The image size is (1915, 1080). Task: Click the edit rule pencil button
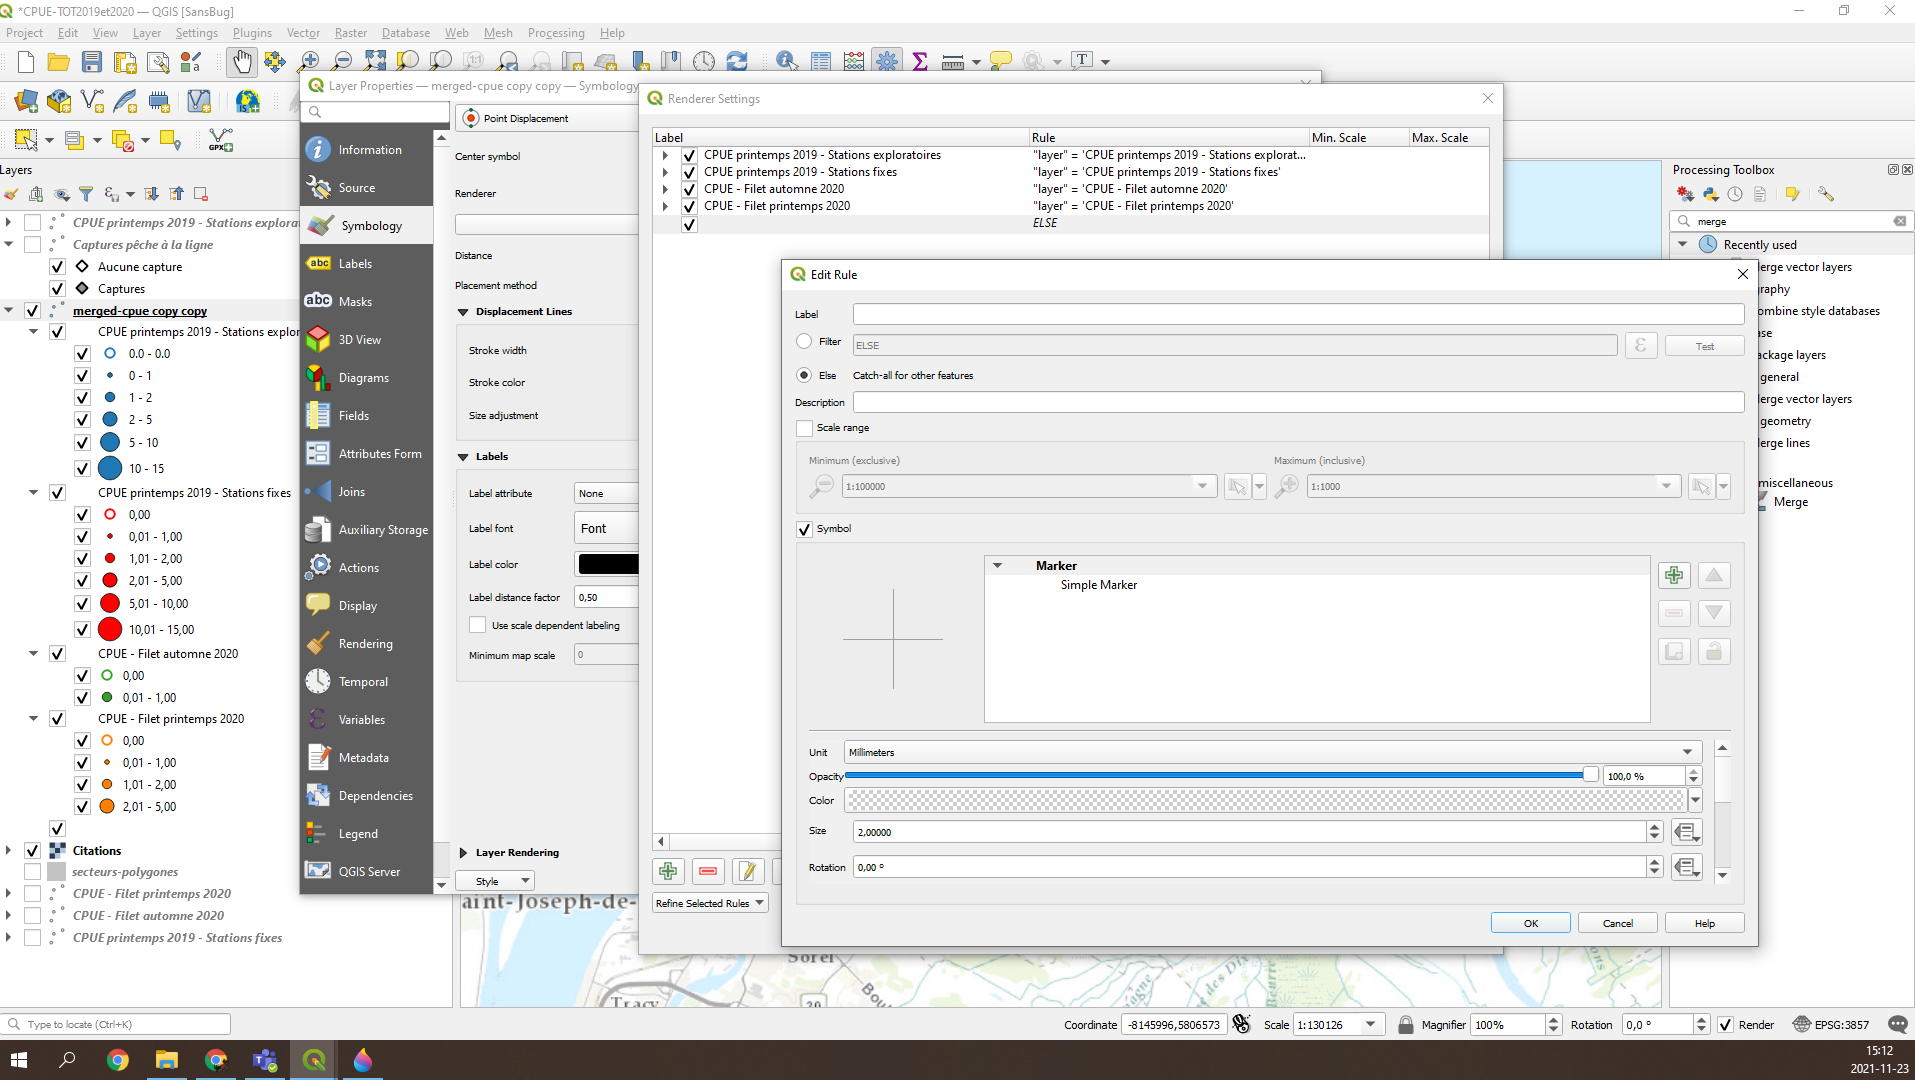pos(748,871)
